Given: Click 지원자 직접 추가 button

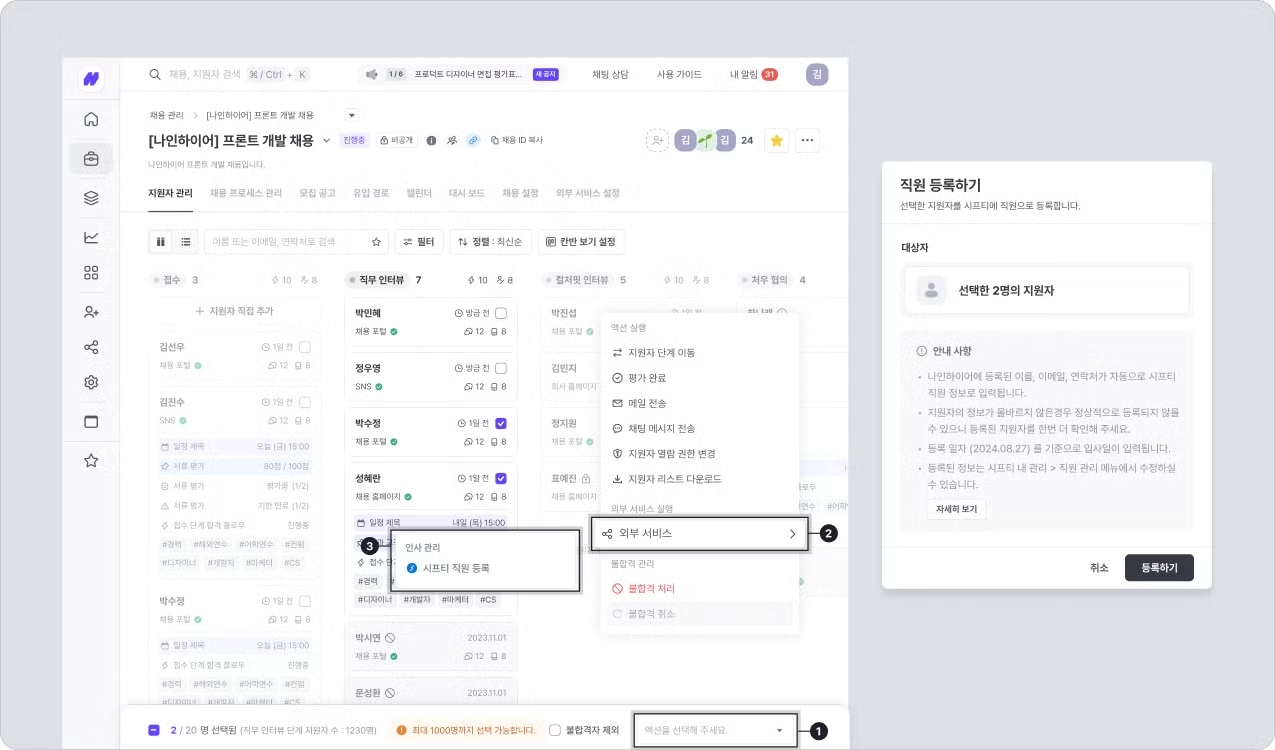Looking at the screenshot, I should point(234,311).
